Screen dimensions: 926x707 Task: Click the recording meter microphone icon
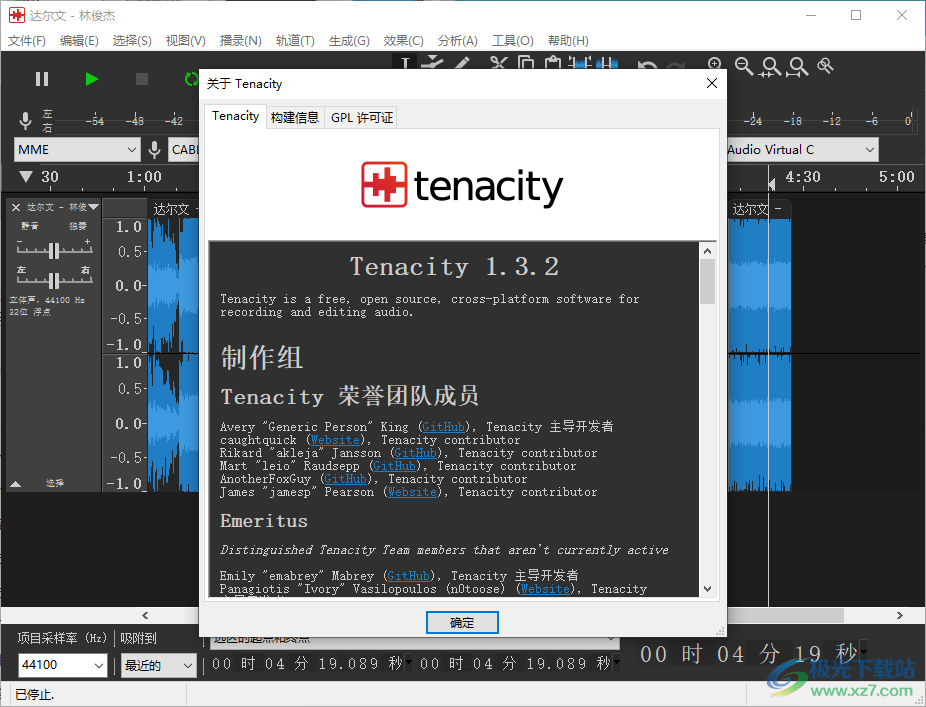click(25, 120)
